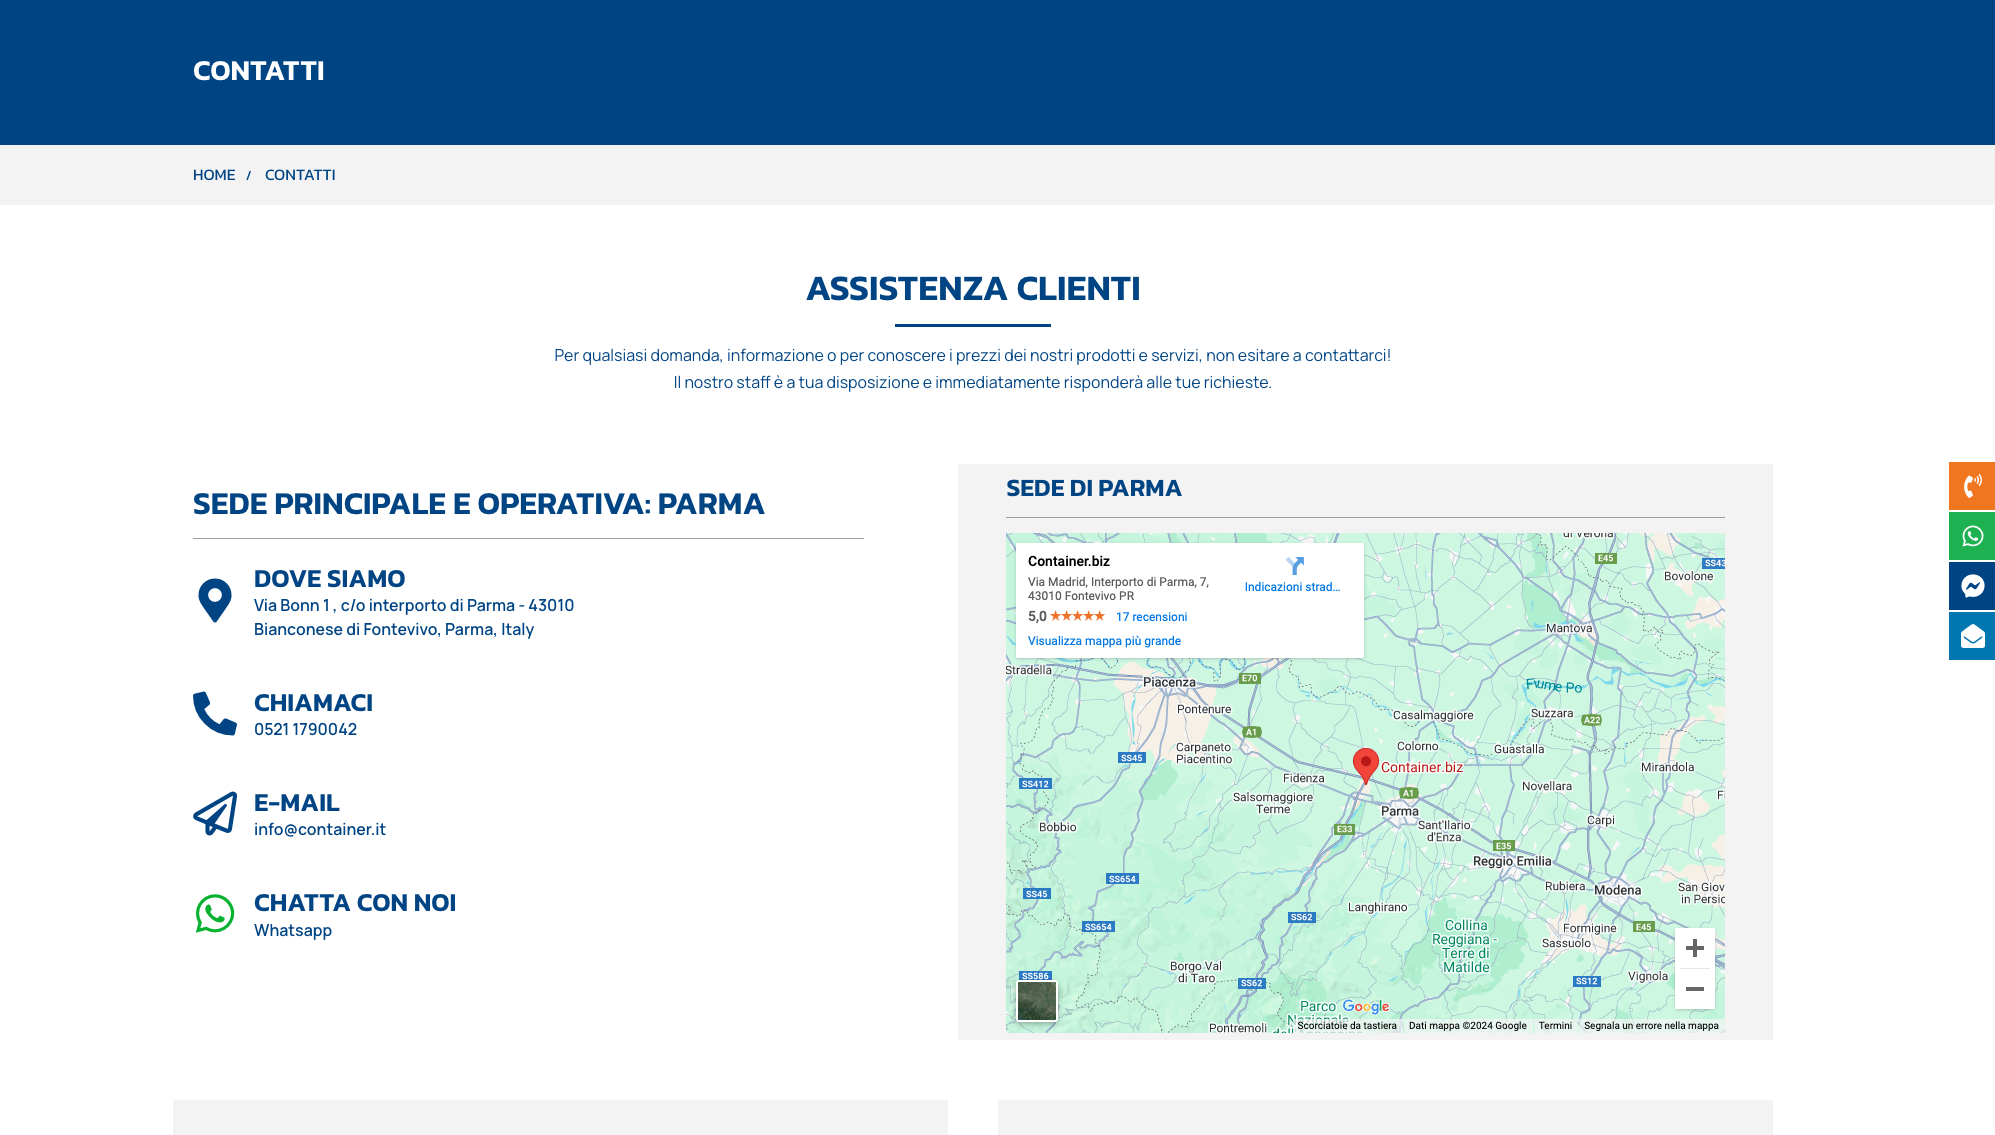The height and width of the screenshot is (1135, 1995).
Task: Open WhatsApp chat from the green sidebar icon
Action: (x=1970, y=536)
